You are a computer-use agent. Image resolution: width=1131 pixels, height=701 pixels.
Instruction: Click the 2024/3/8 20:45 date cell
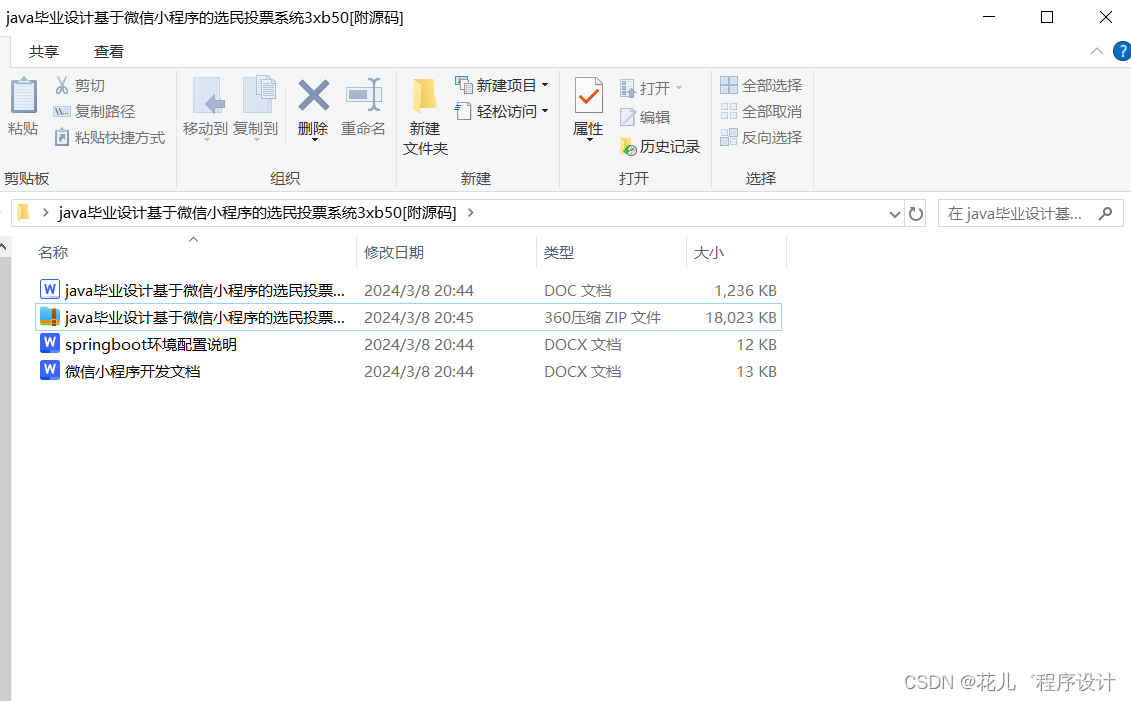(x=419, y=317)
